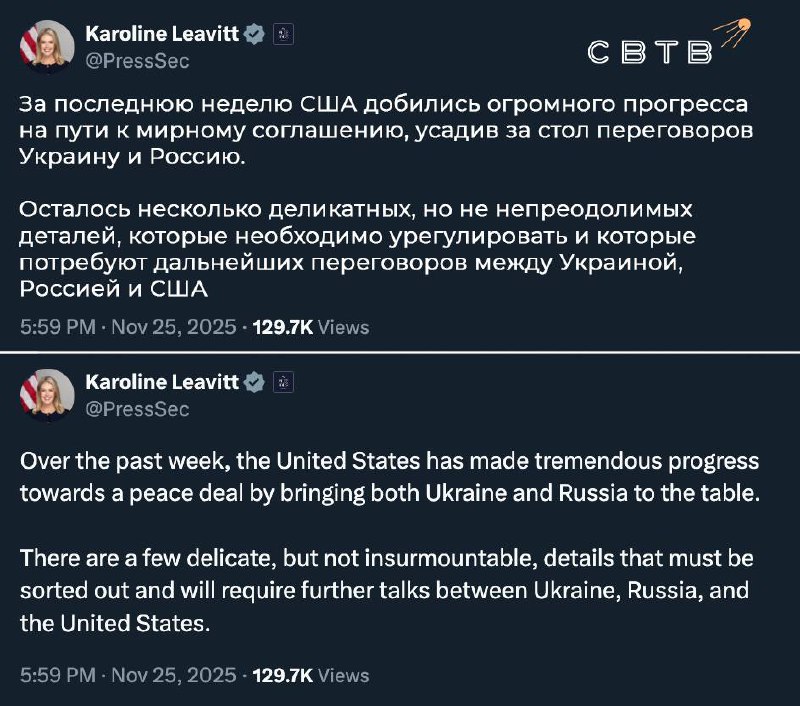Click the @PressSec handle on the Russian tweet
This screenshot has width=800, height=706.
tap(137, 60)
